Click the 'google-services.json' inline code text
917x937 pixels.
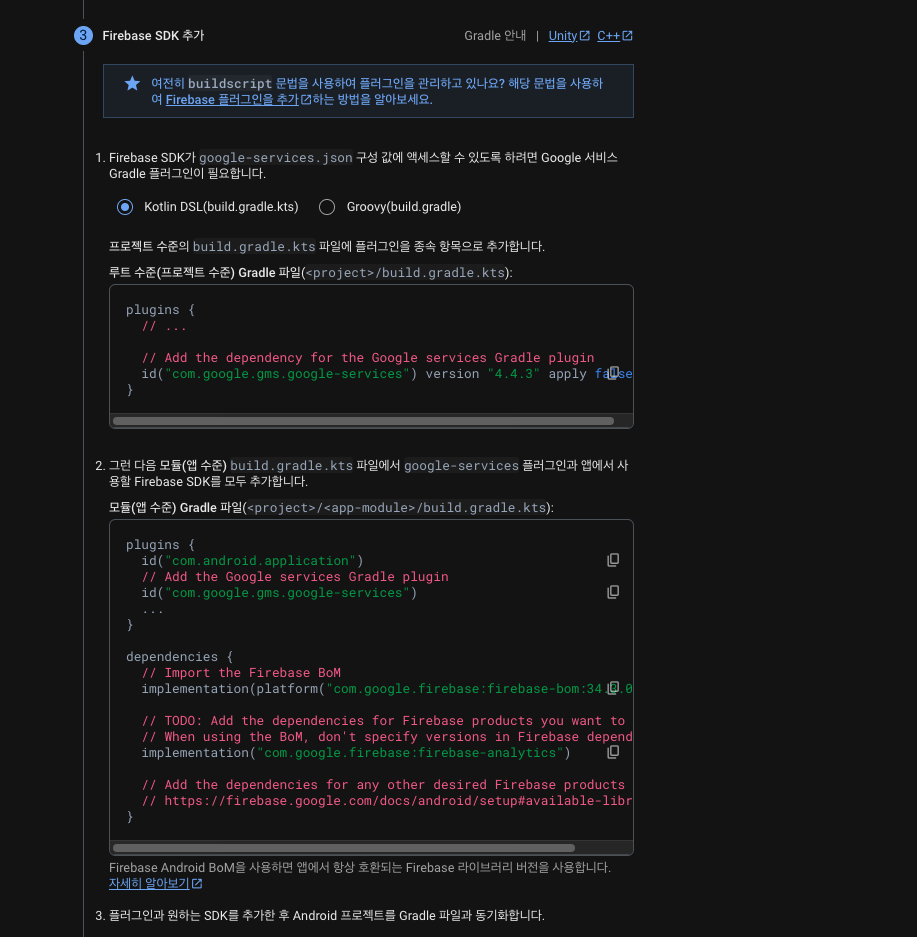tap(275, 158)
